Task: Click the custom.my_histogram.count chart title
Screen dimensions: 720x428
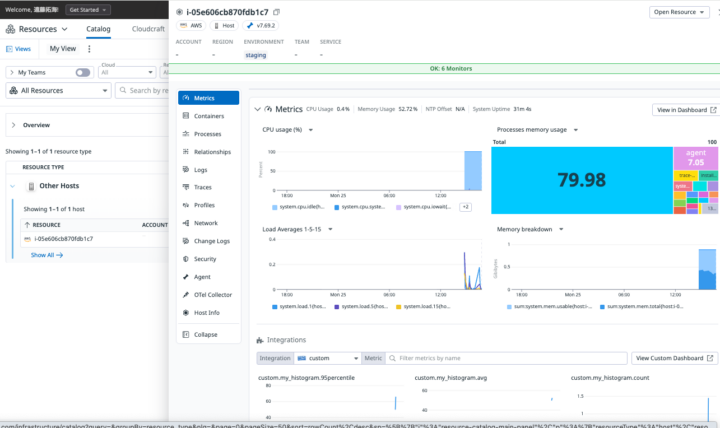Action: (610, 378)
